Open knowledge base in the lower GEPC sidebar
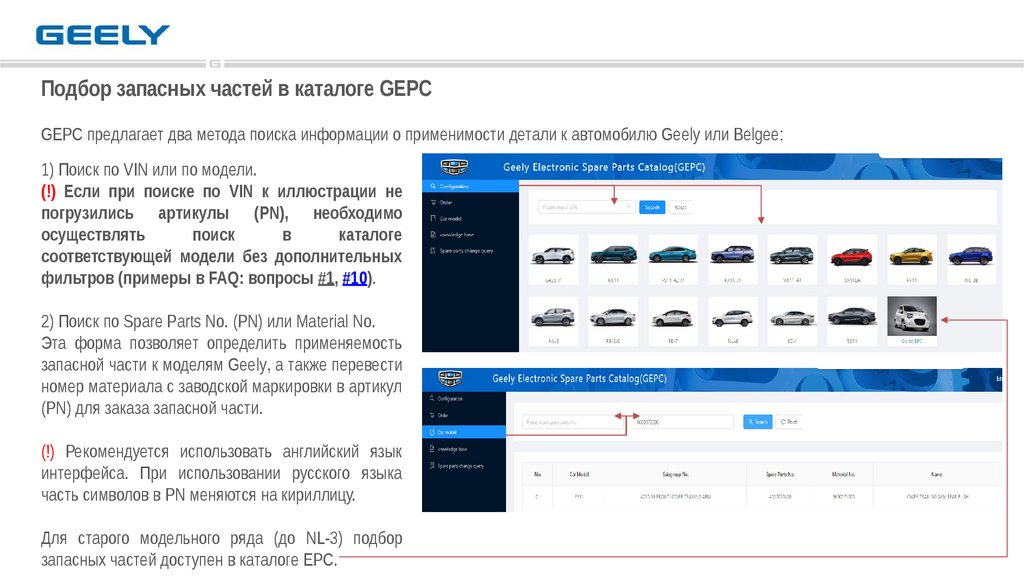1024x576 pixels. tap(452, 449)
